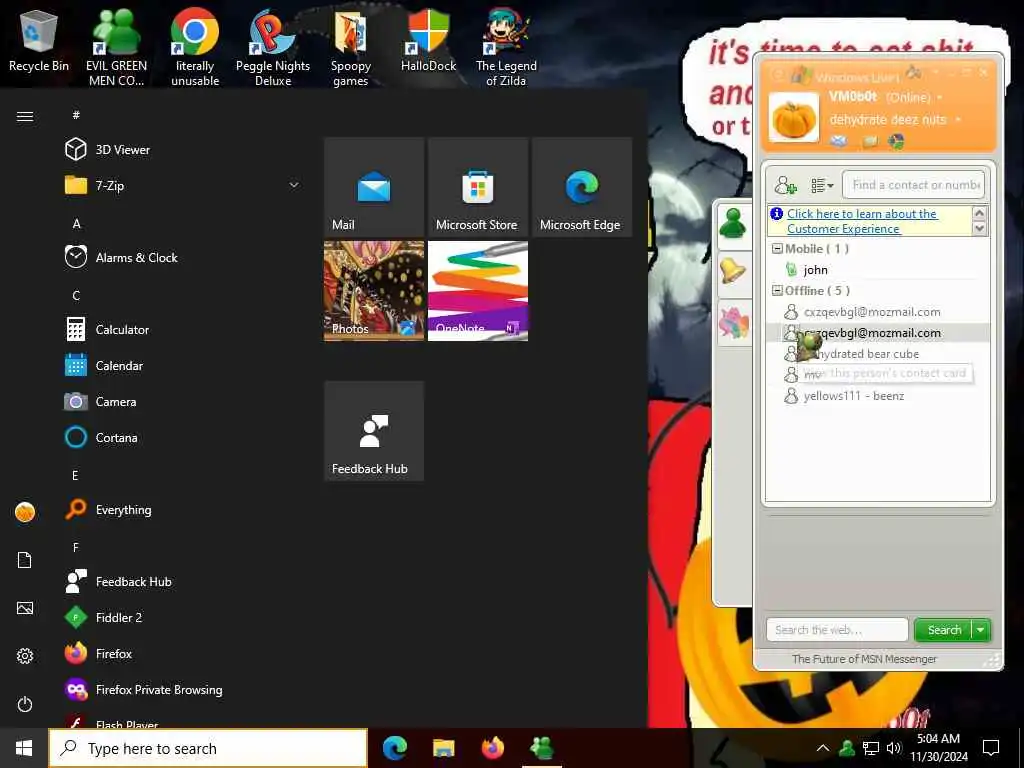Open Microsoft Edge from the taskbar
Viewport: 1024px width, 768px height.
coord(394,748)
